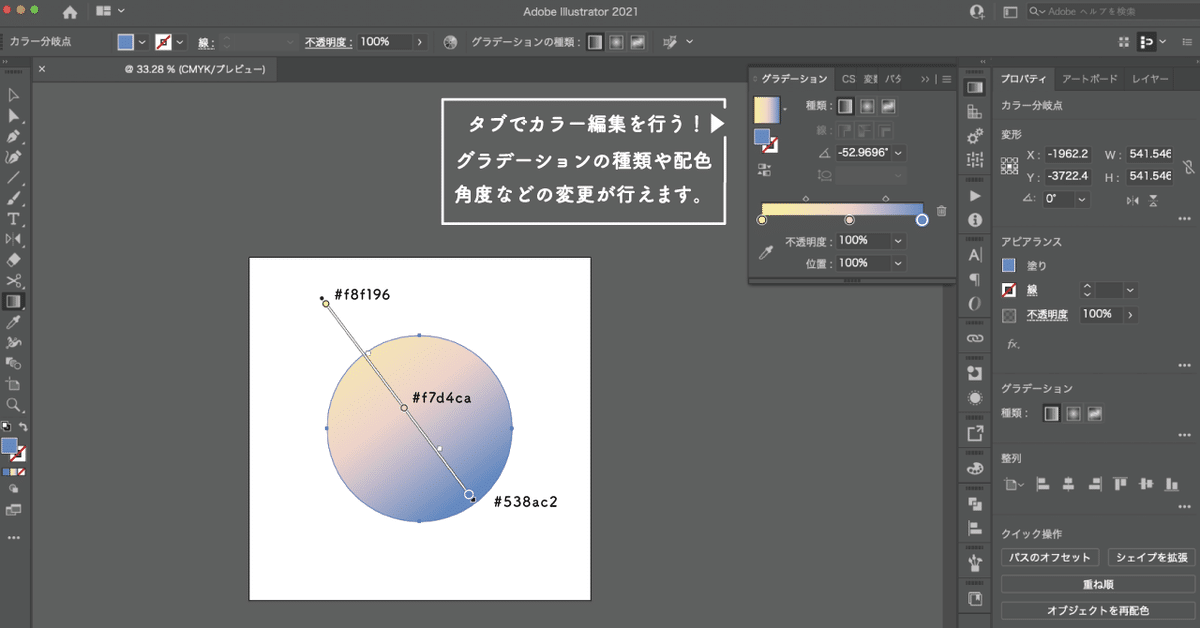The image size is (1200, 628).
Task: Select the Zoom tool in the toolbar
Action: click(13, 405)
